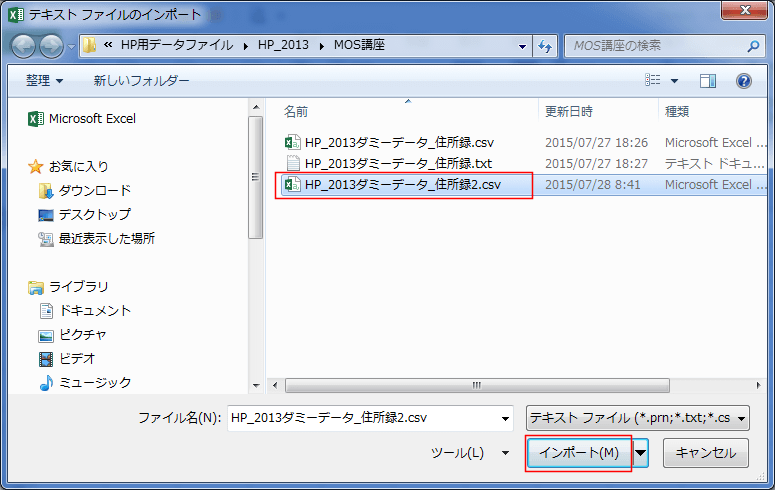
Task: Open the ツール(L) dropdown menu
Action: point(469,453)
